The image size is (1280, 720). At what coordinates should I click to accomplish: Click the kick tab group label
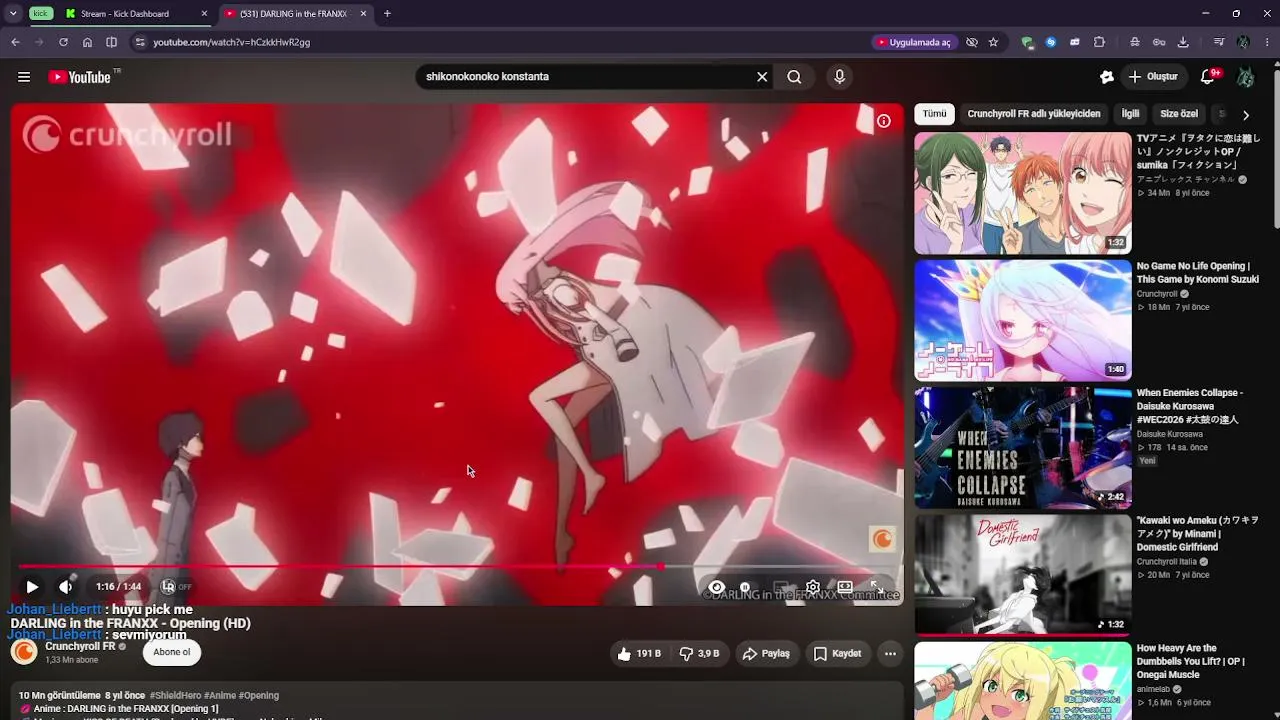click(x=41, y=14)
